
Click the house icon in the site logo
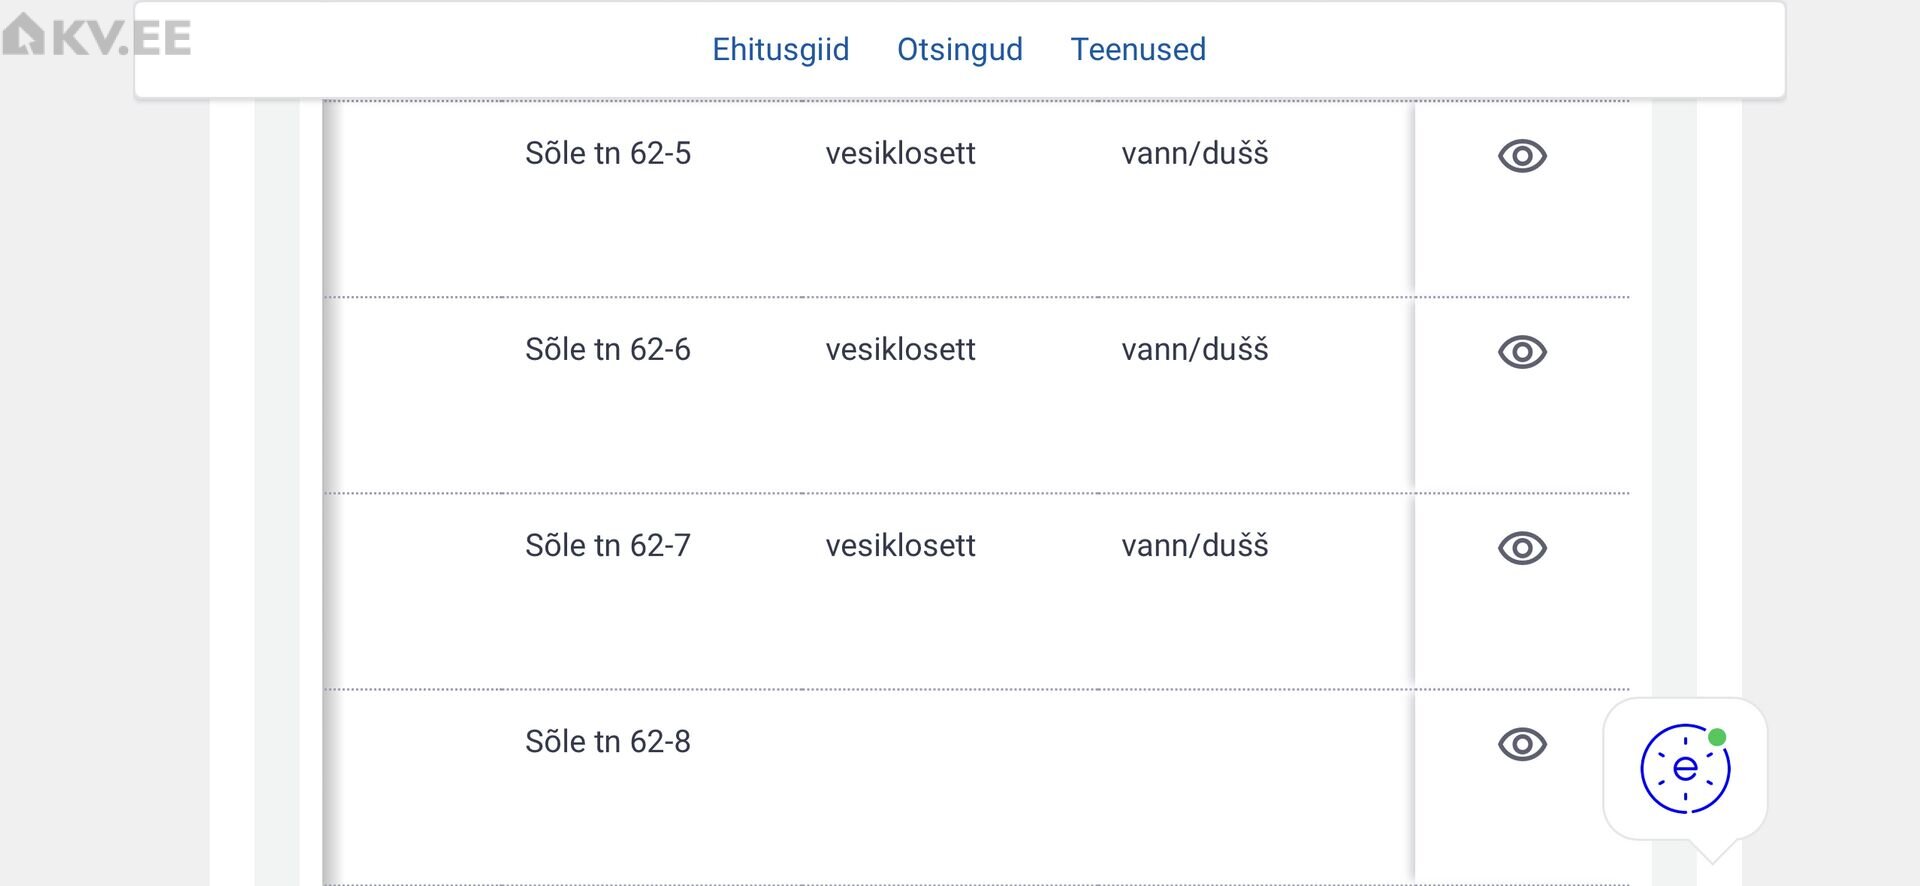(x=24, y=35)
